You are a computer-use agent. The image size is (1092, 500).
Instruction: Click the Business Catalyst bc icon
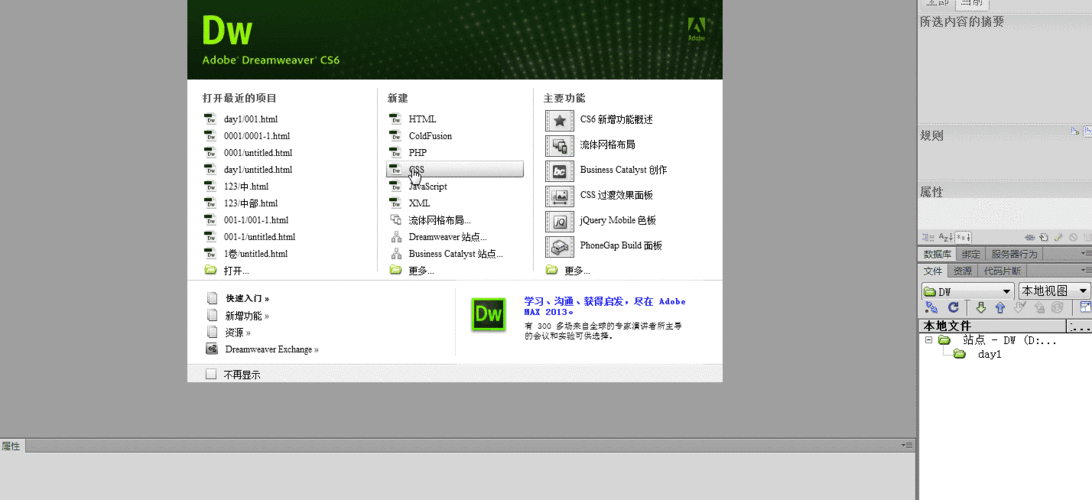[559, 170]
